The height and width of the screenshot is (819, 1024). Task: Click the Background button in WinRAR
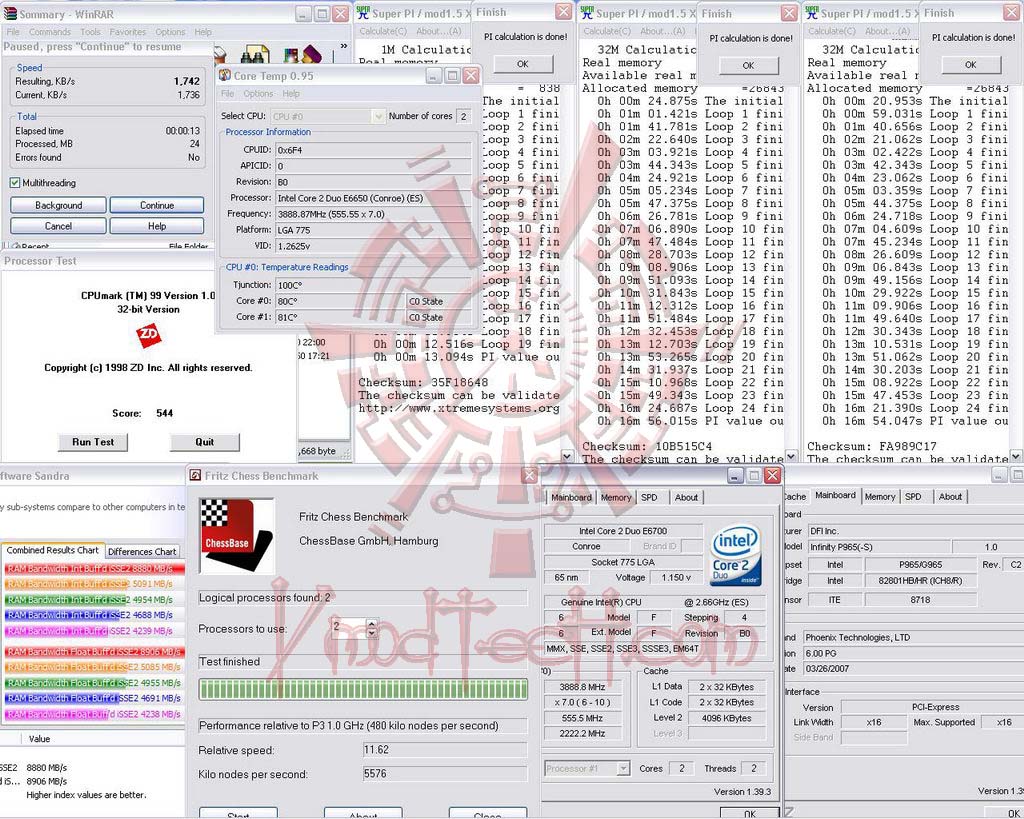[58, 205]
